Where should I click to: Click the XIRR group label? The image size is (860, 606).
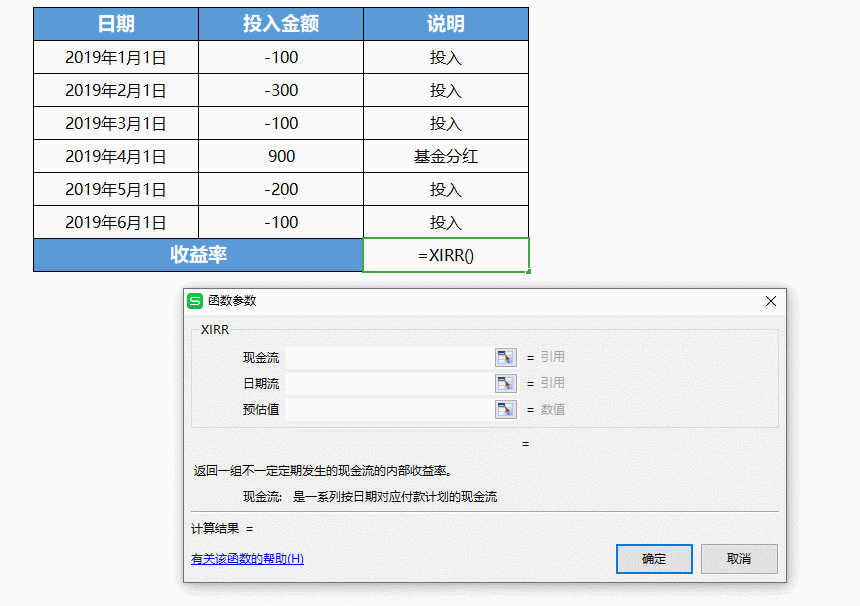(215, 330)
